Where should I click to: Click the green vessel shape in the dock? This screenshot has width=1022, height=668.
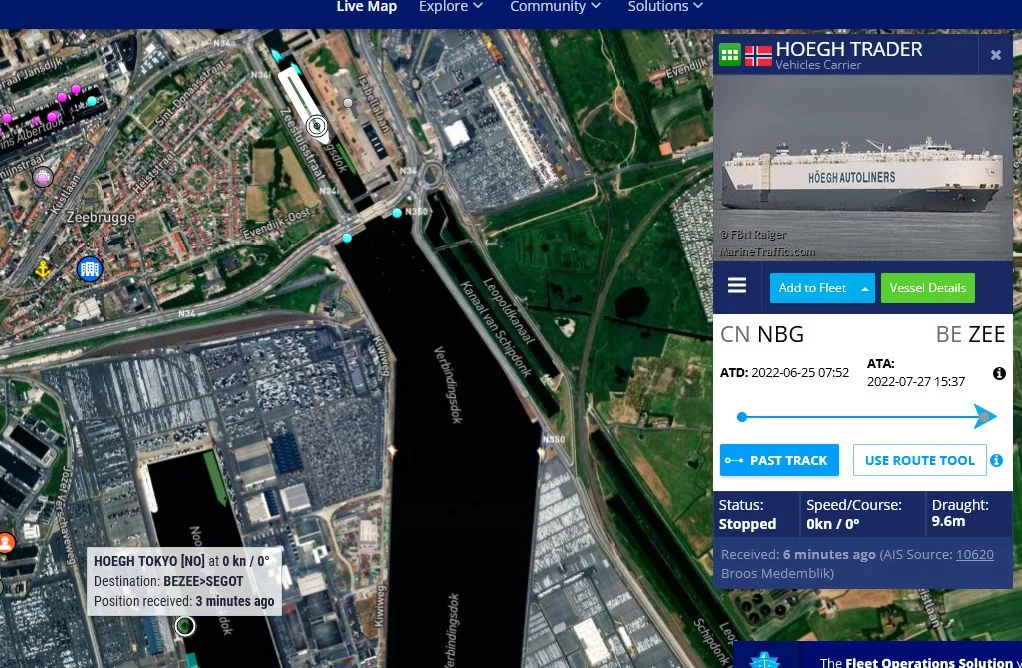coord(215,477)
